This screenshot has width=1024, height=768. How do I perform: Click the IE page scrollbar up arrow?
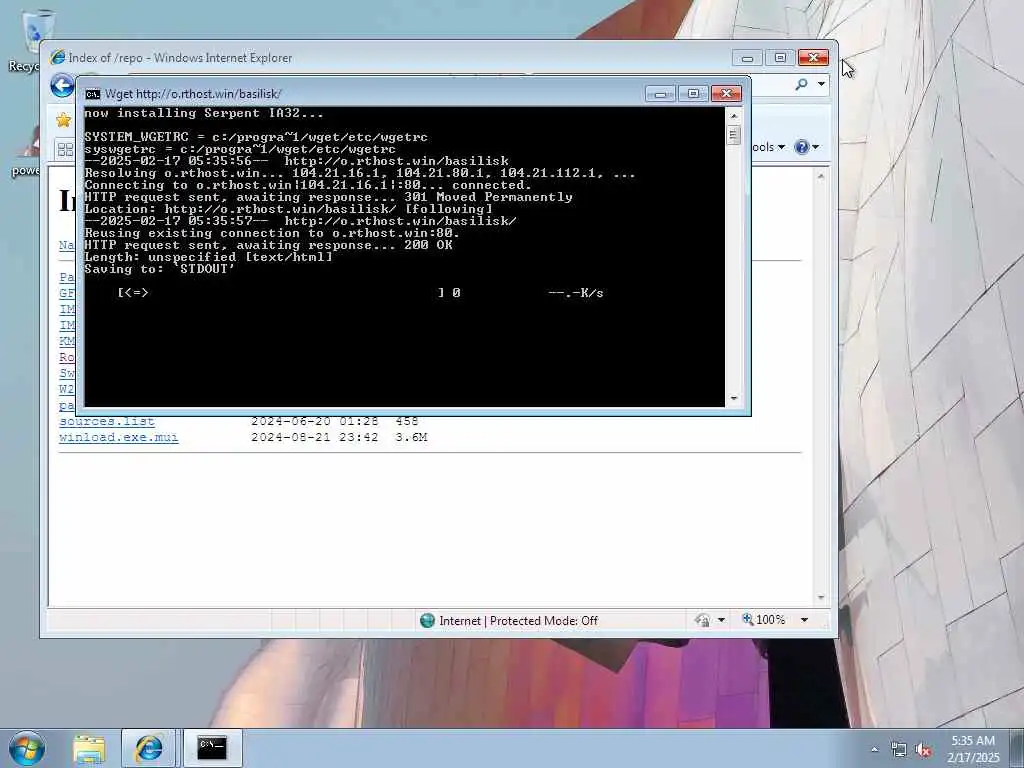[x=821, y=176]
